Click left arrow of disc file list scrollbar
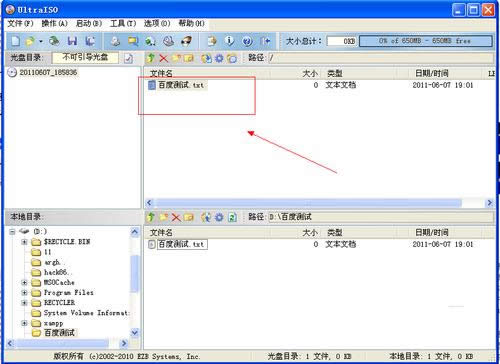This screenshot has width=500, height=364. (x=149, y=203)
